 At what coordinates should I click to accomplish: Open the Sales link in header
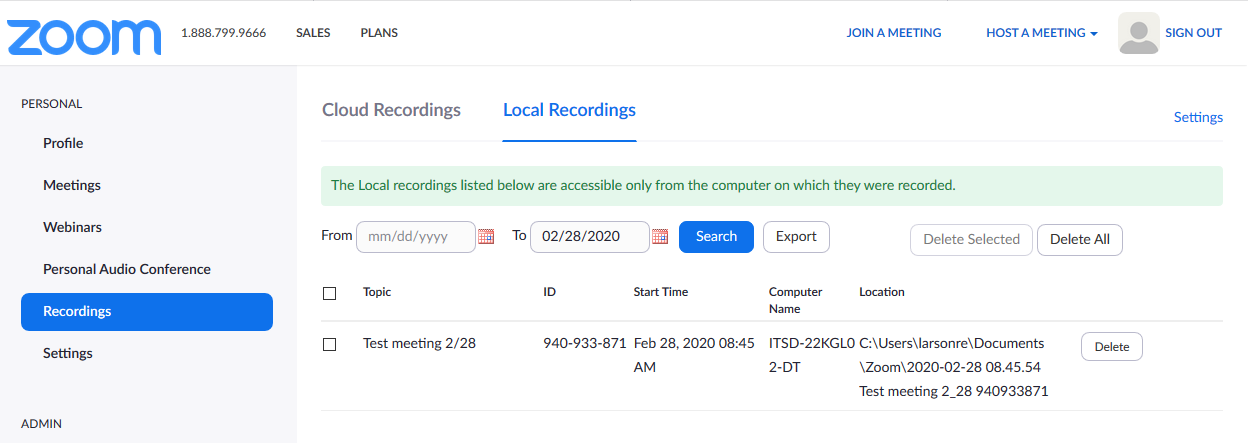point(313,33)
